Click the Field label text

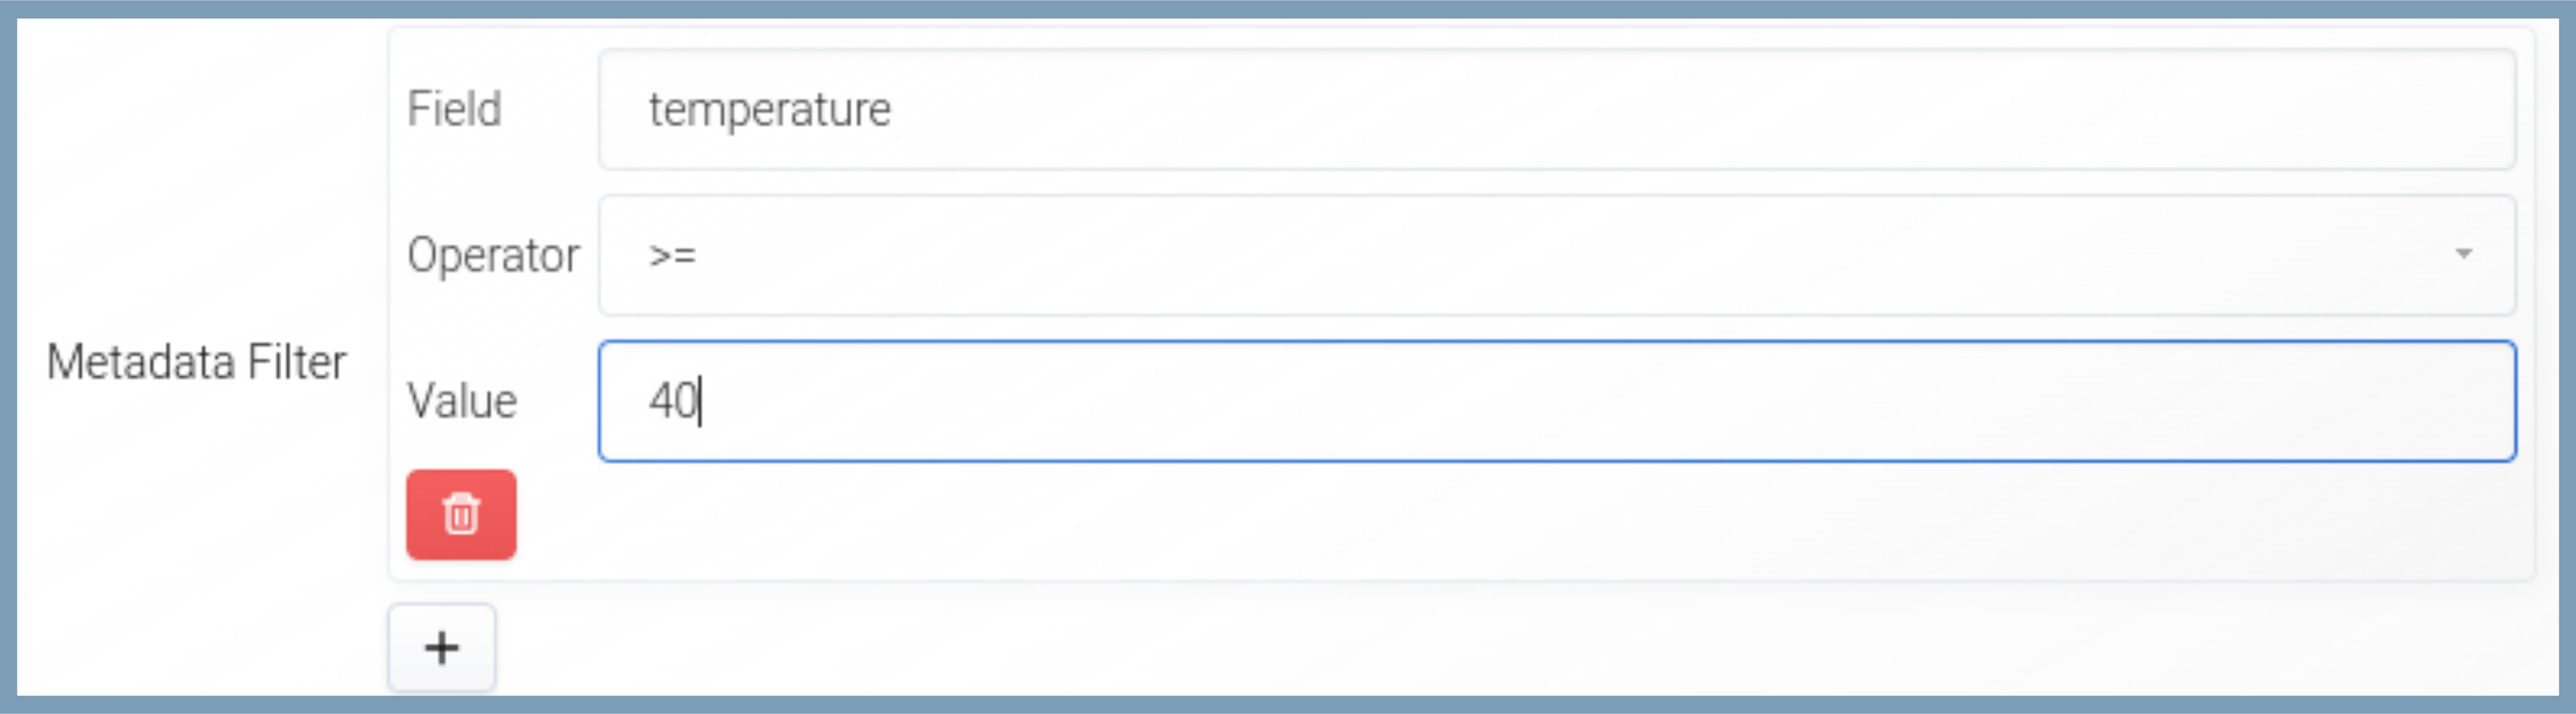(x=454, y=109)
